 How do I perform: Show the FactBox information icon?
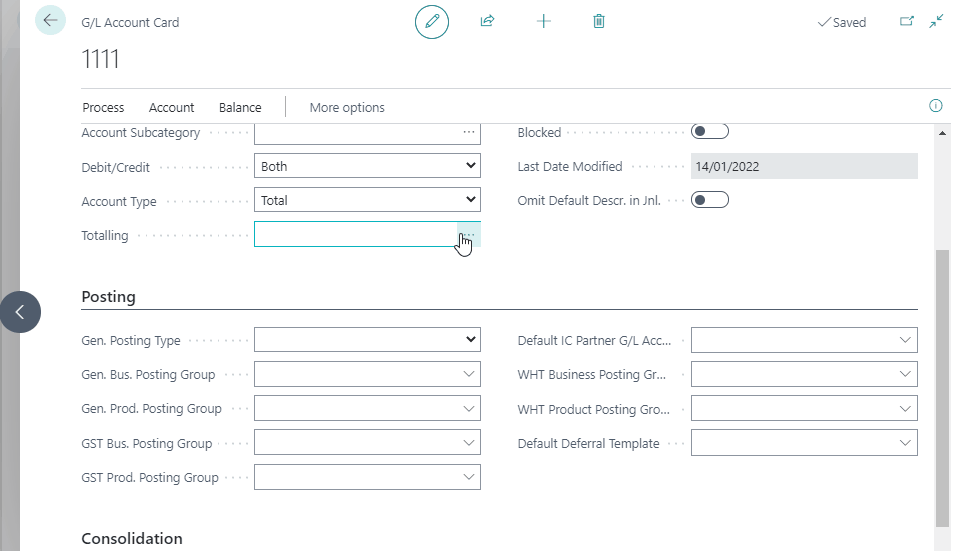pos(936,105)
